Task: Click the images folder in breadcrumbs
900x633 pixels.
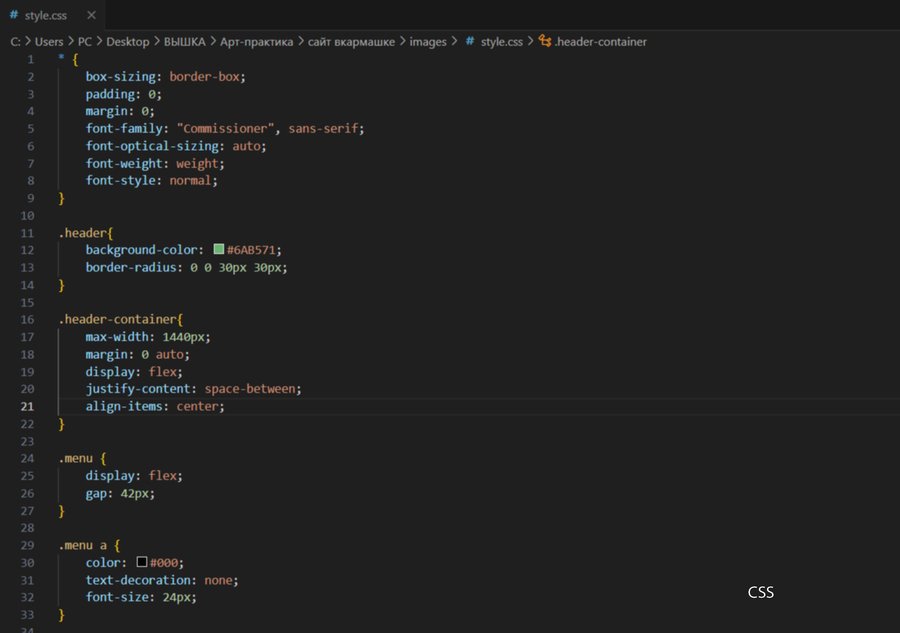Action: point(428,42)
